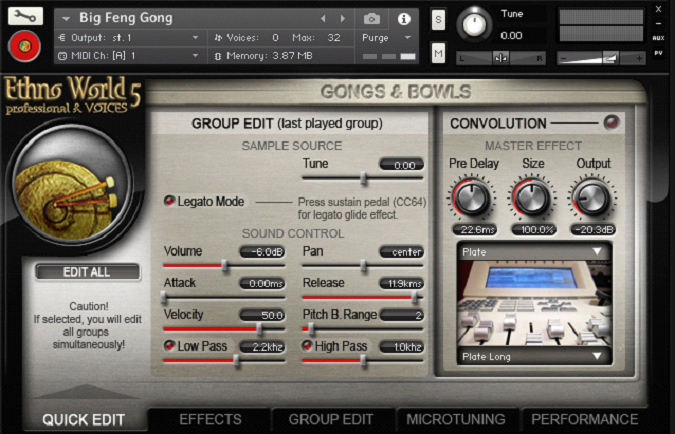The height and width of the screenshot is (434, 675).
Task: Click the Release 11.9kms value field
Action: coord(401,283)
